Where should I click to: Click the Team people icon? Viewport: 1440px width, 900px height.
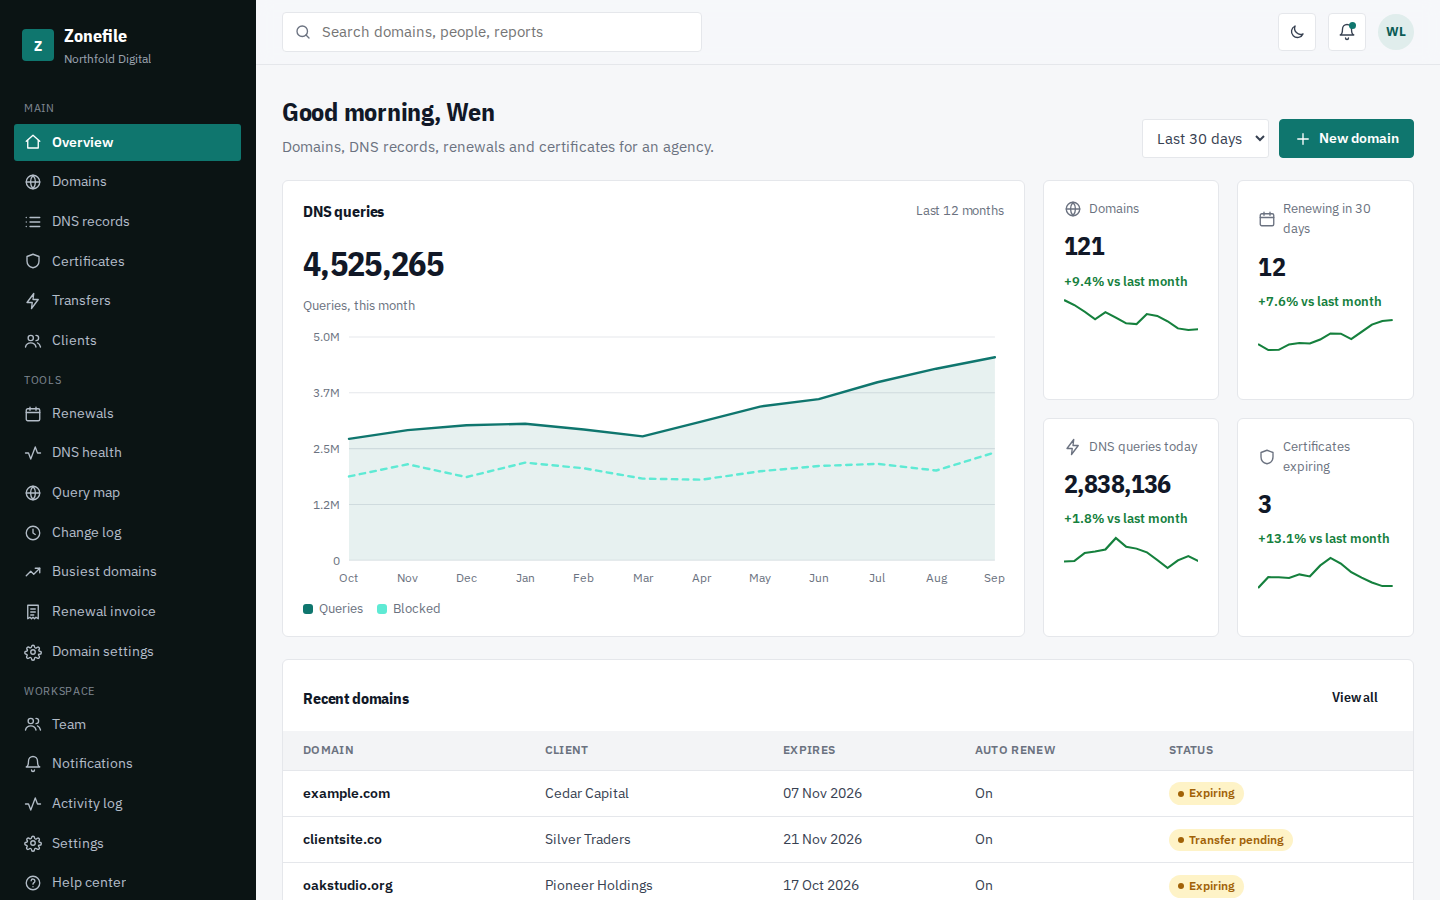tap(33, 724)
